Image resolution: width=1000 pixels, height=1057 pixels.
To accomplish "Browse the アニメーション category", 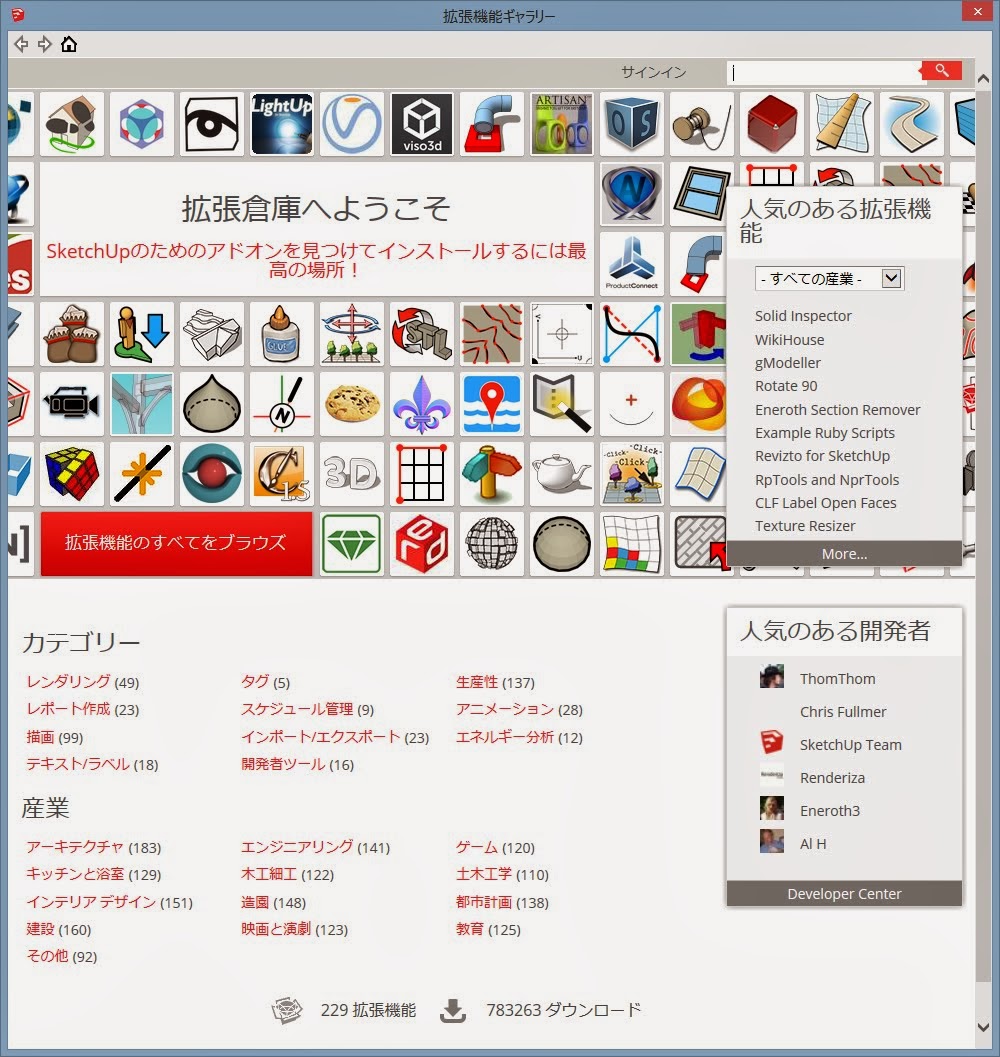I will pyautogui.click(x=504, y=709).
